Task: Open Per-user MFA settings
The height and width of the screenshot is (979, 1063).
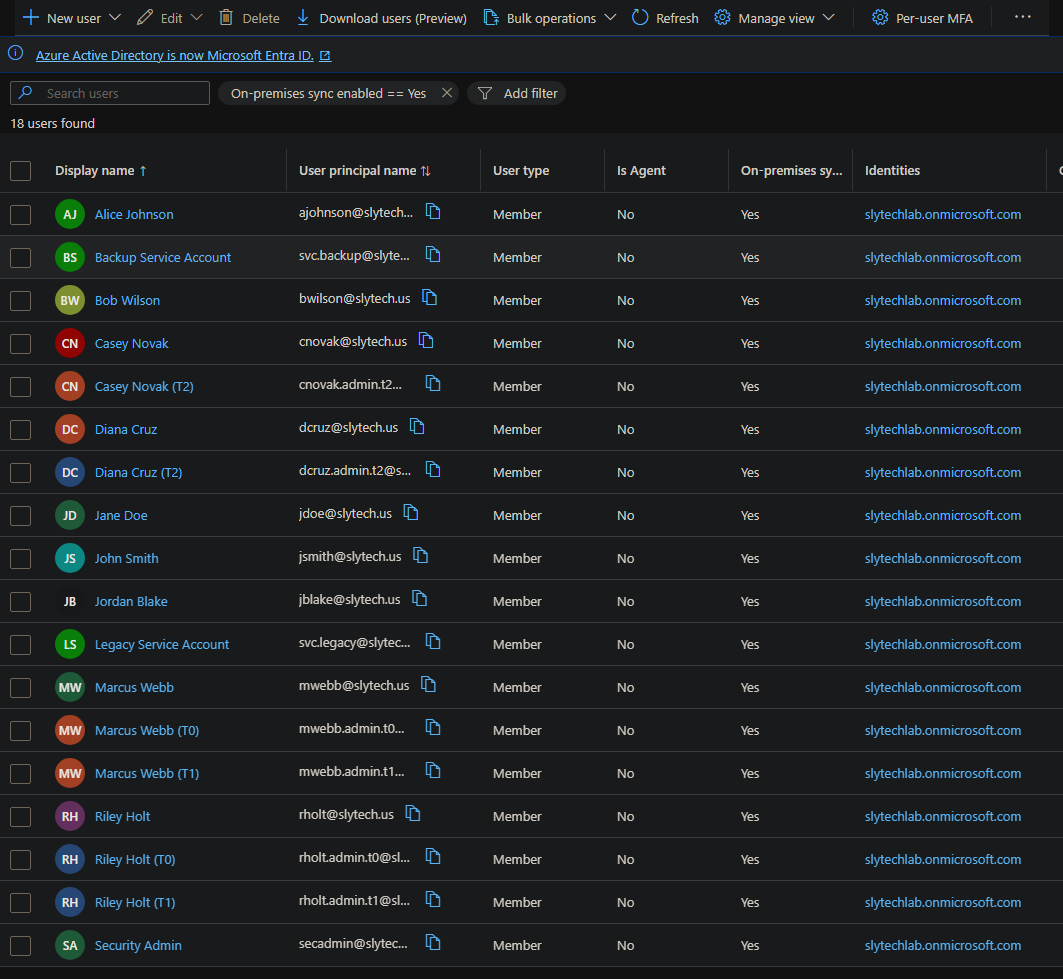Action: 923,18
